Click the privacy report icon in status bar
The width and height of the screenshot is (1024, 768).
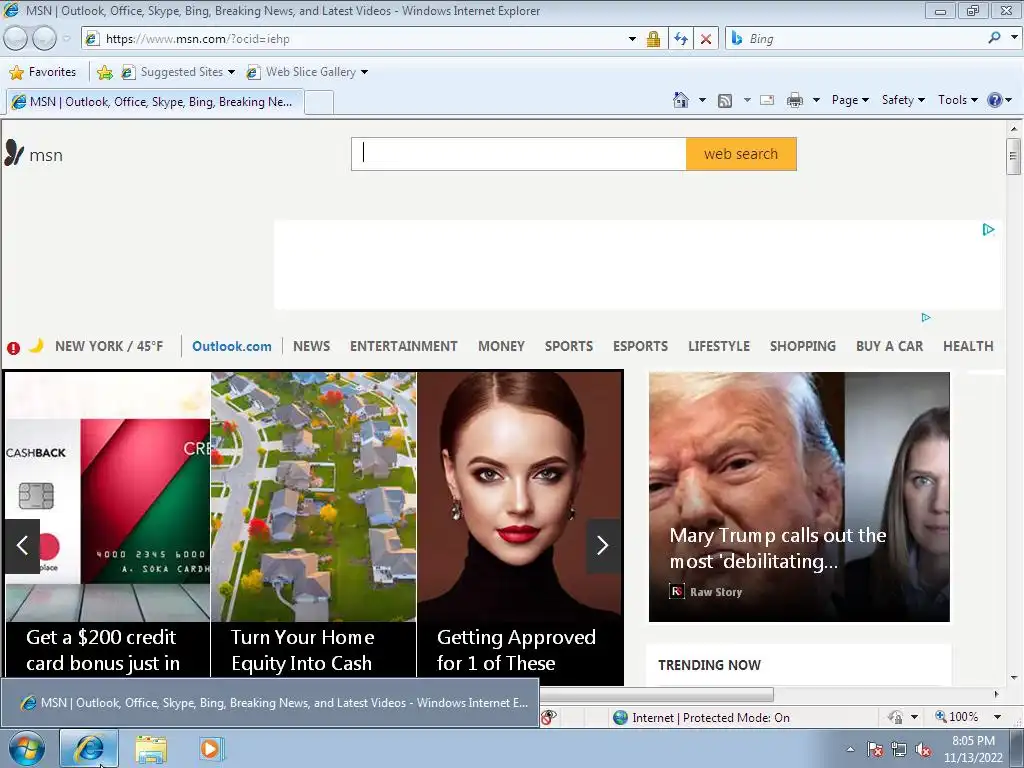549,718
